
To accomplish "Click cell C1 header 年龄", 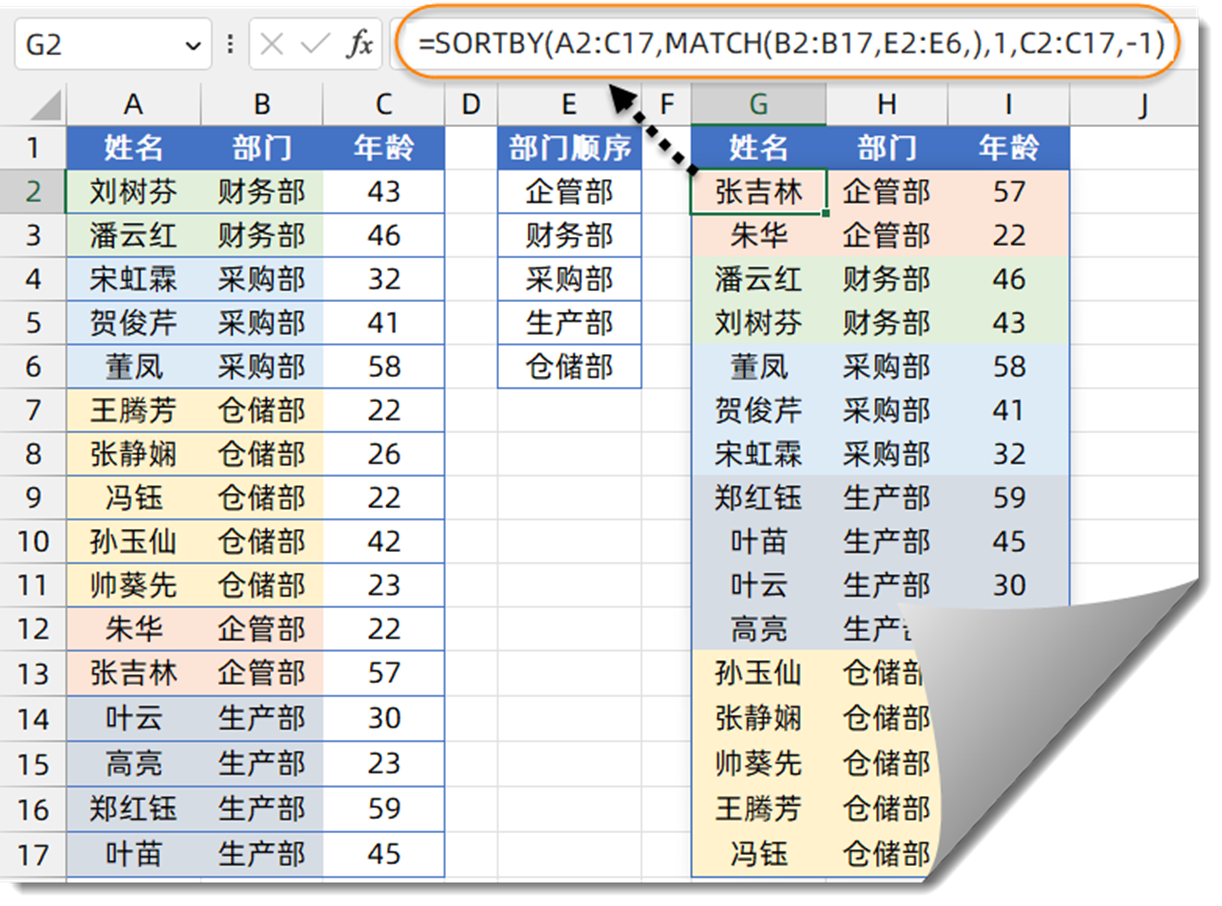I will [384, 148].
